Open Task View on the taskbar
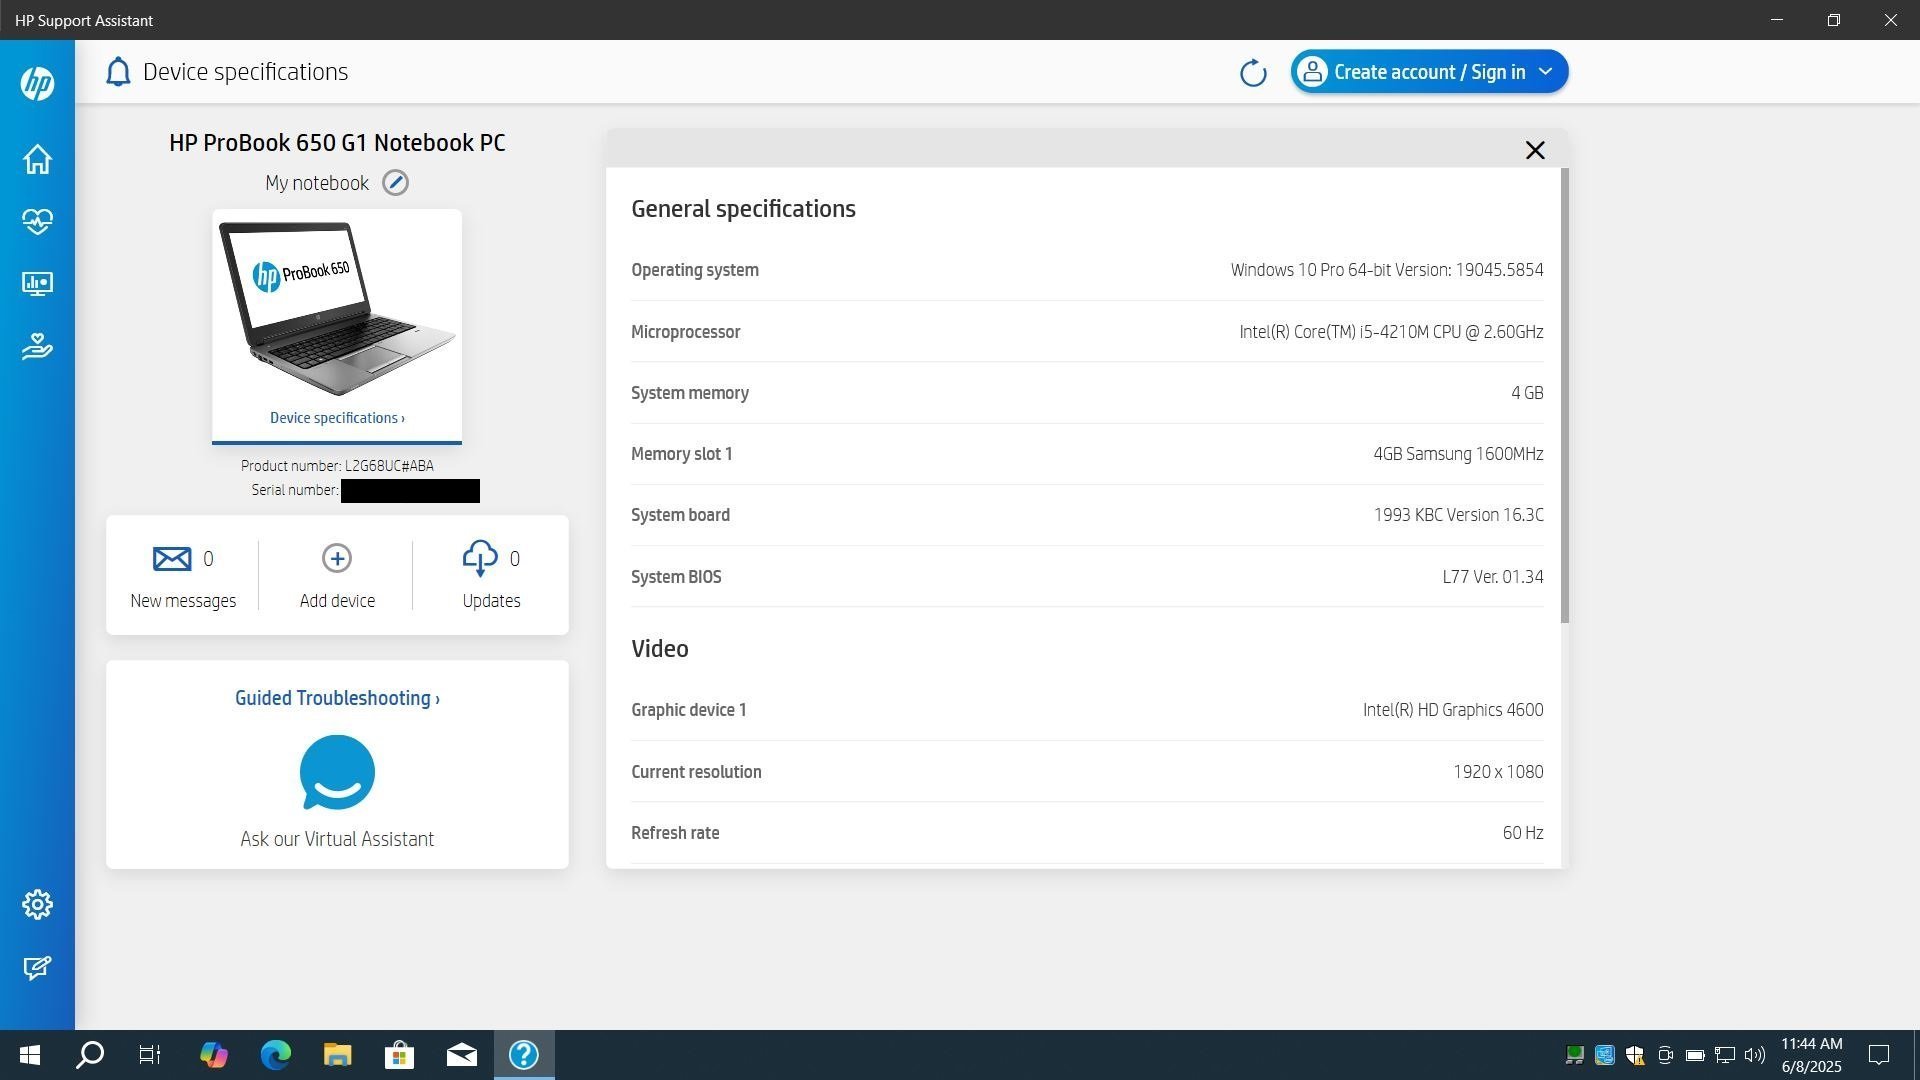 pos(150,1055)
